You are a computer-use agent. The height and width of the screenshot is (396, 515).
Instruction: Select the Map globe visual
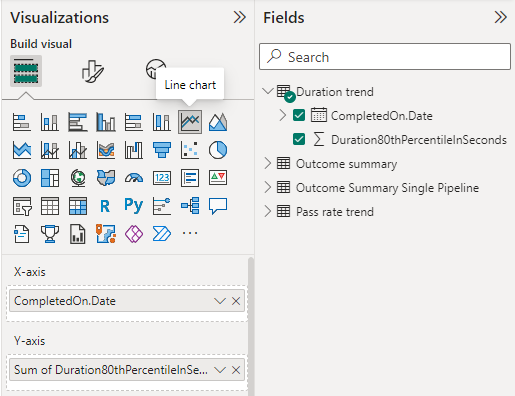[78, 178]
